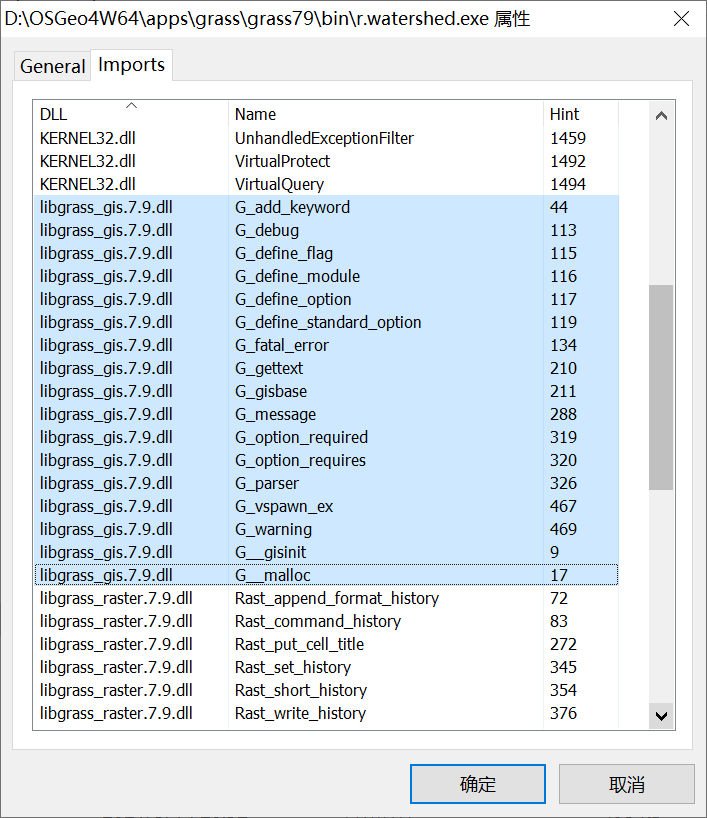This screenshot has width=707, height=818.
Task: Select the Imports tab
Action: tap(131, 65)
